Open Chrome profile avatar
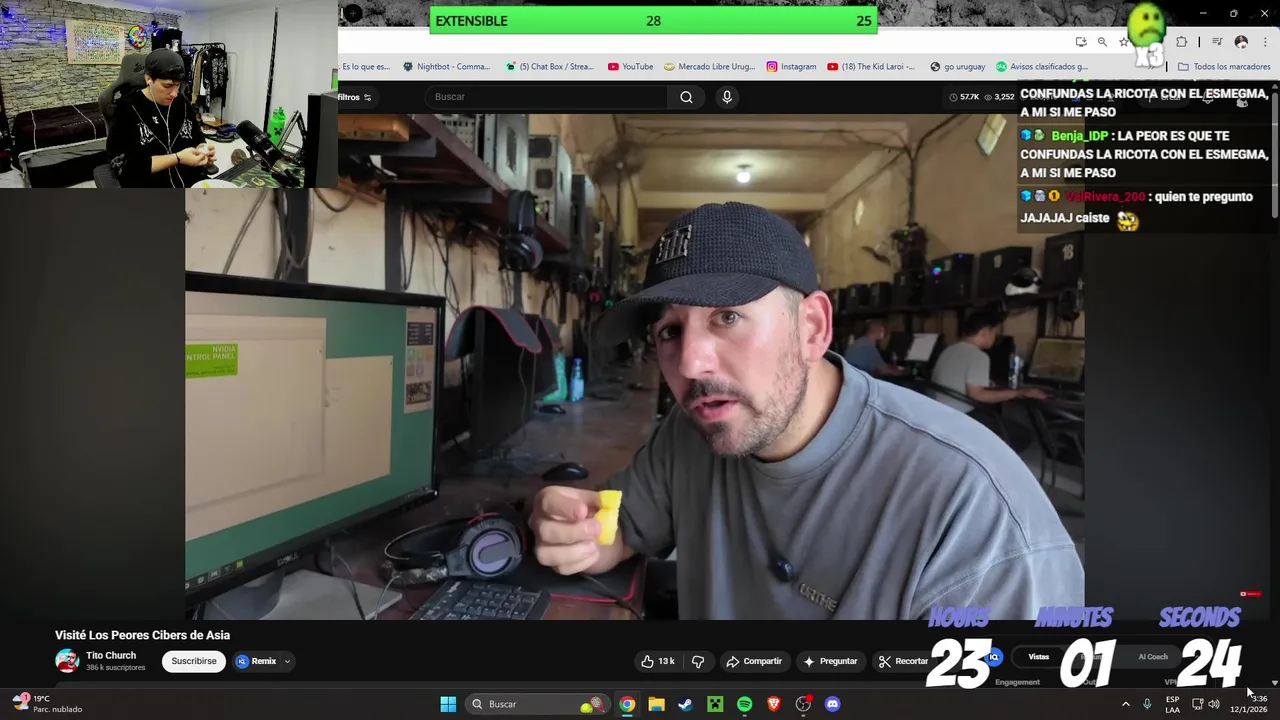 pos(1241,42)
